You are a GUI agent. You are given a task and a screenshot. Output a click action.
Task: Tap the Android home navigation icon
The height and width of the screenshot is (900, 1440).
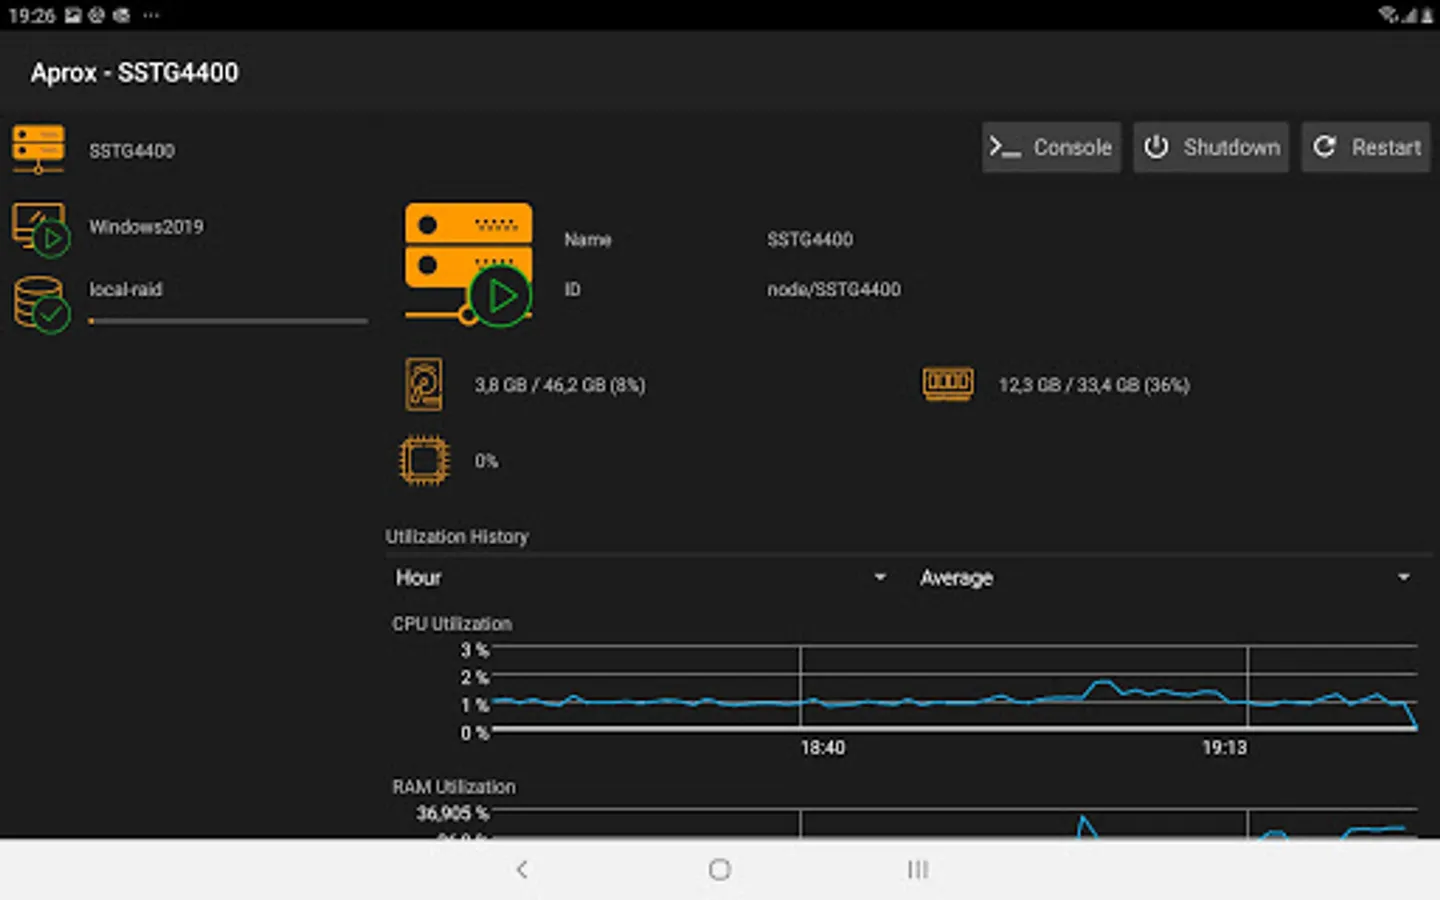720,870
